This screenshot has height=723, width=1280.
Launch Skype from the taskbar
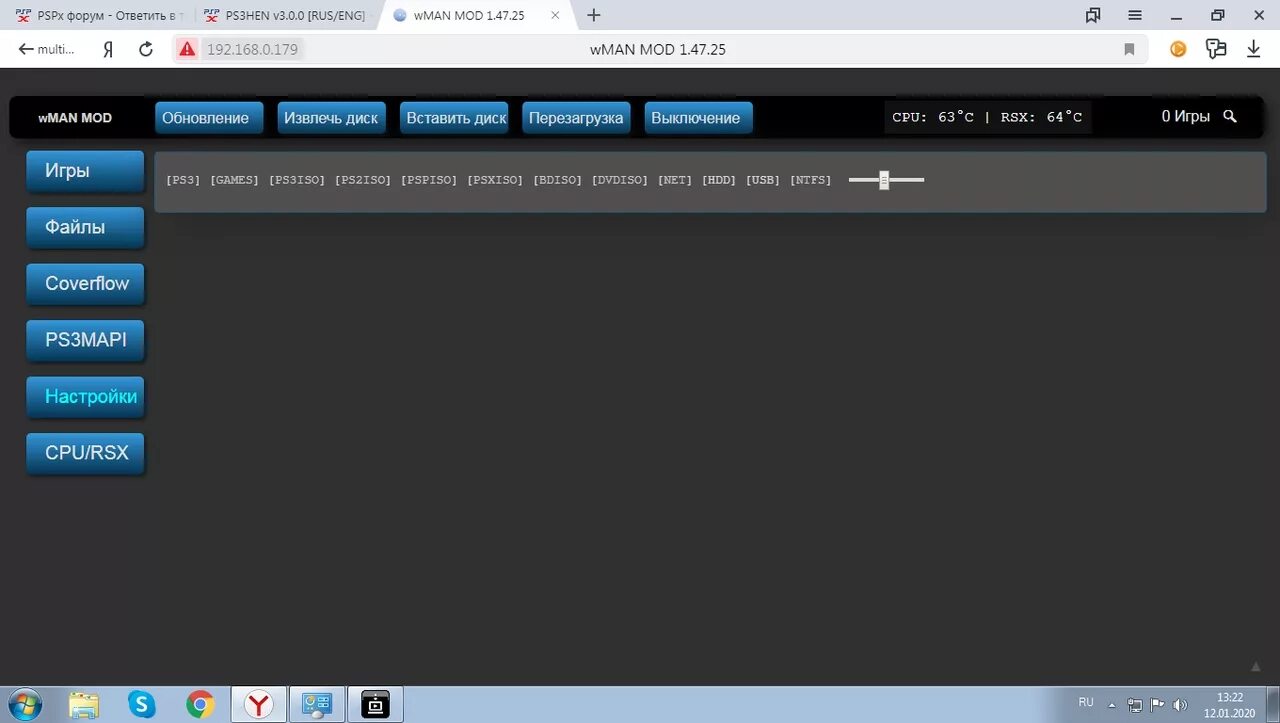click(142, 705)
